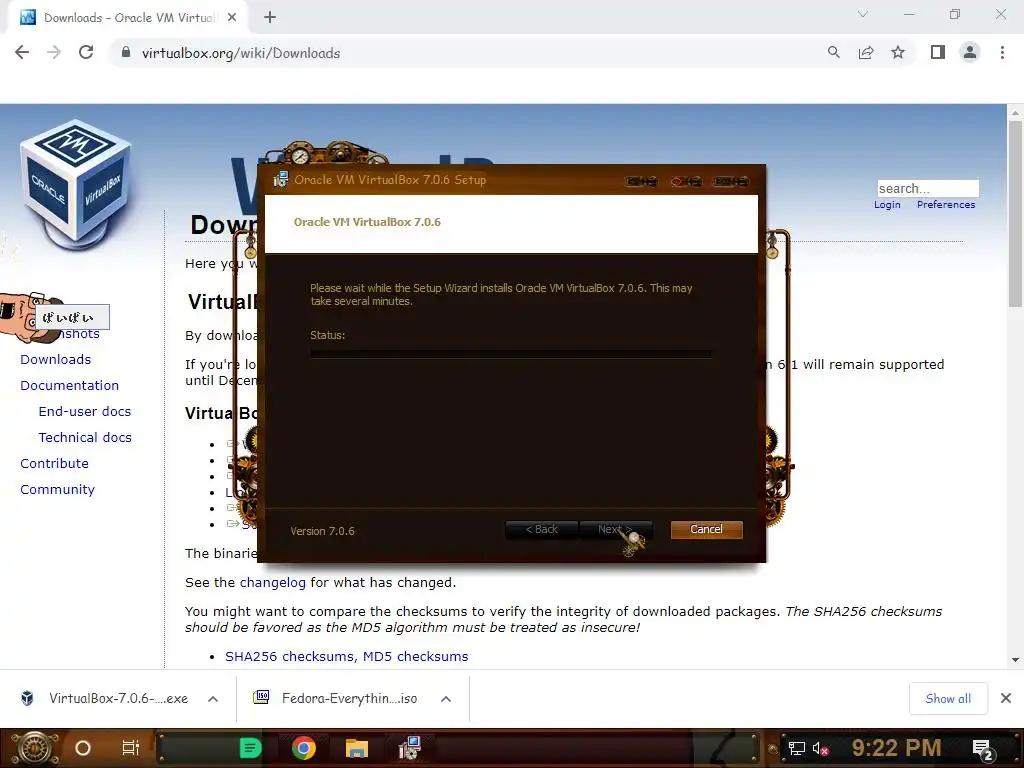
Task: Click the installer status progress bar
Action: 511,354
